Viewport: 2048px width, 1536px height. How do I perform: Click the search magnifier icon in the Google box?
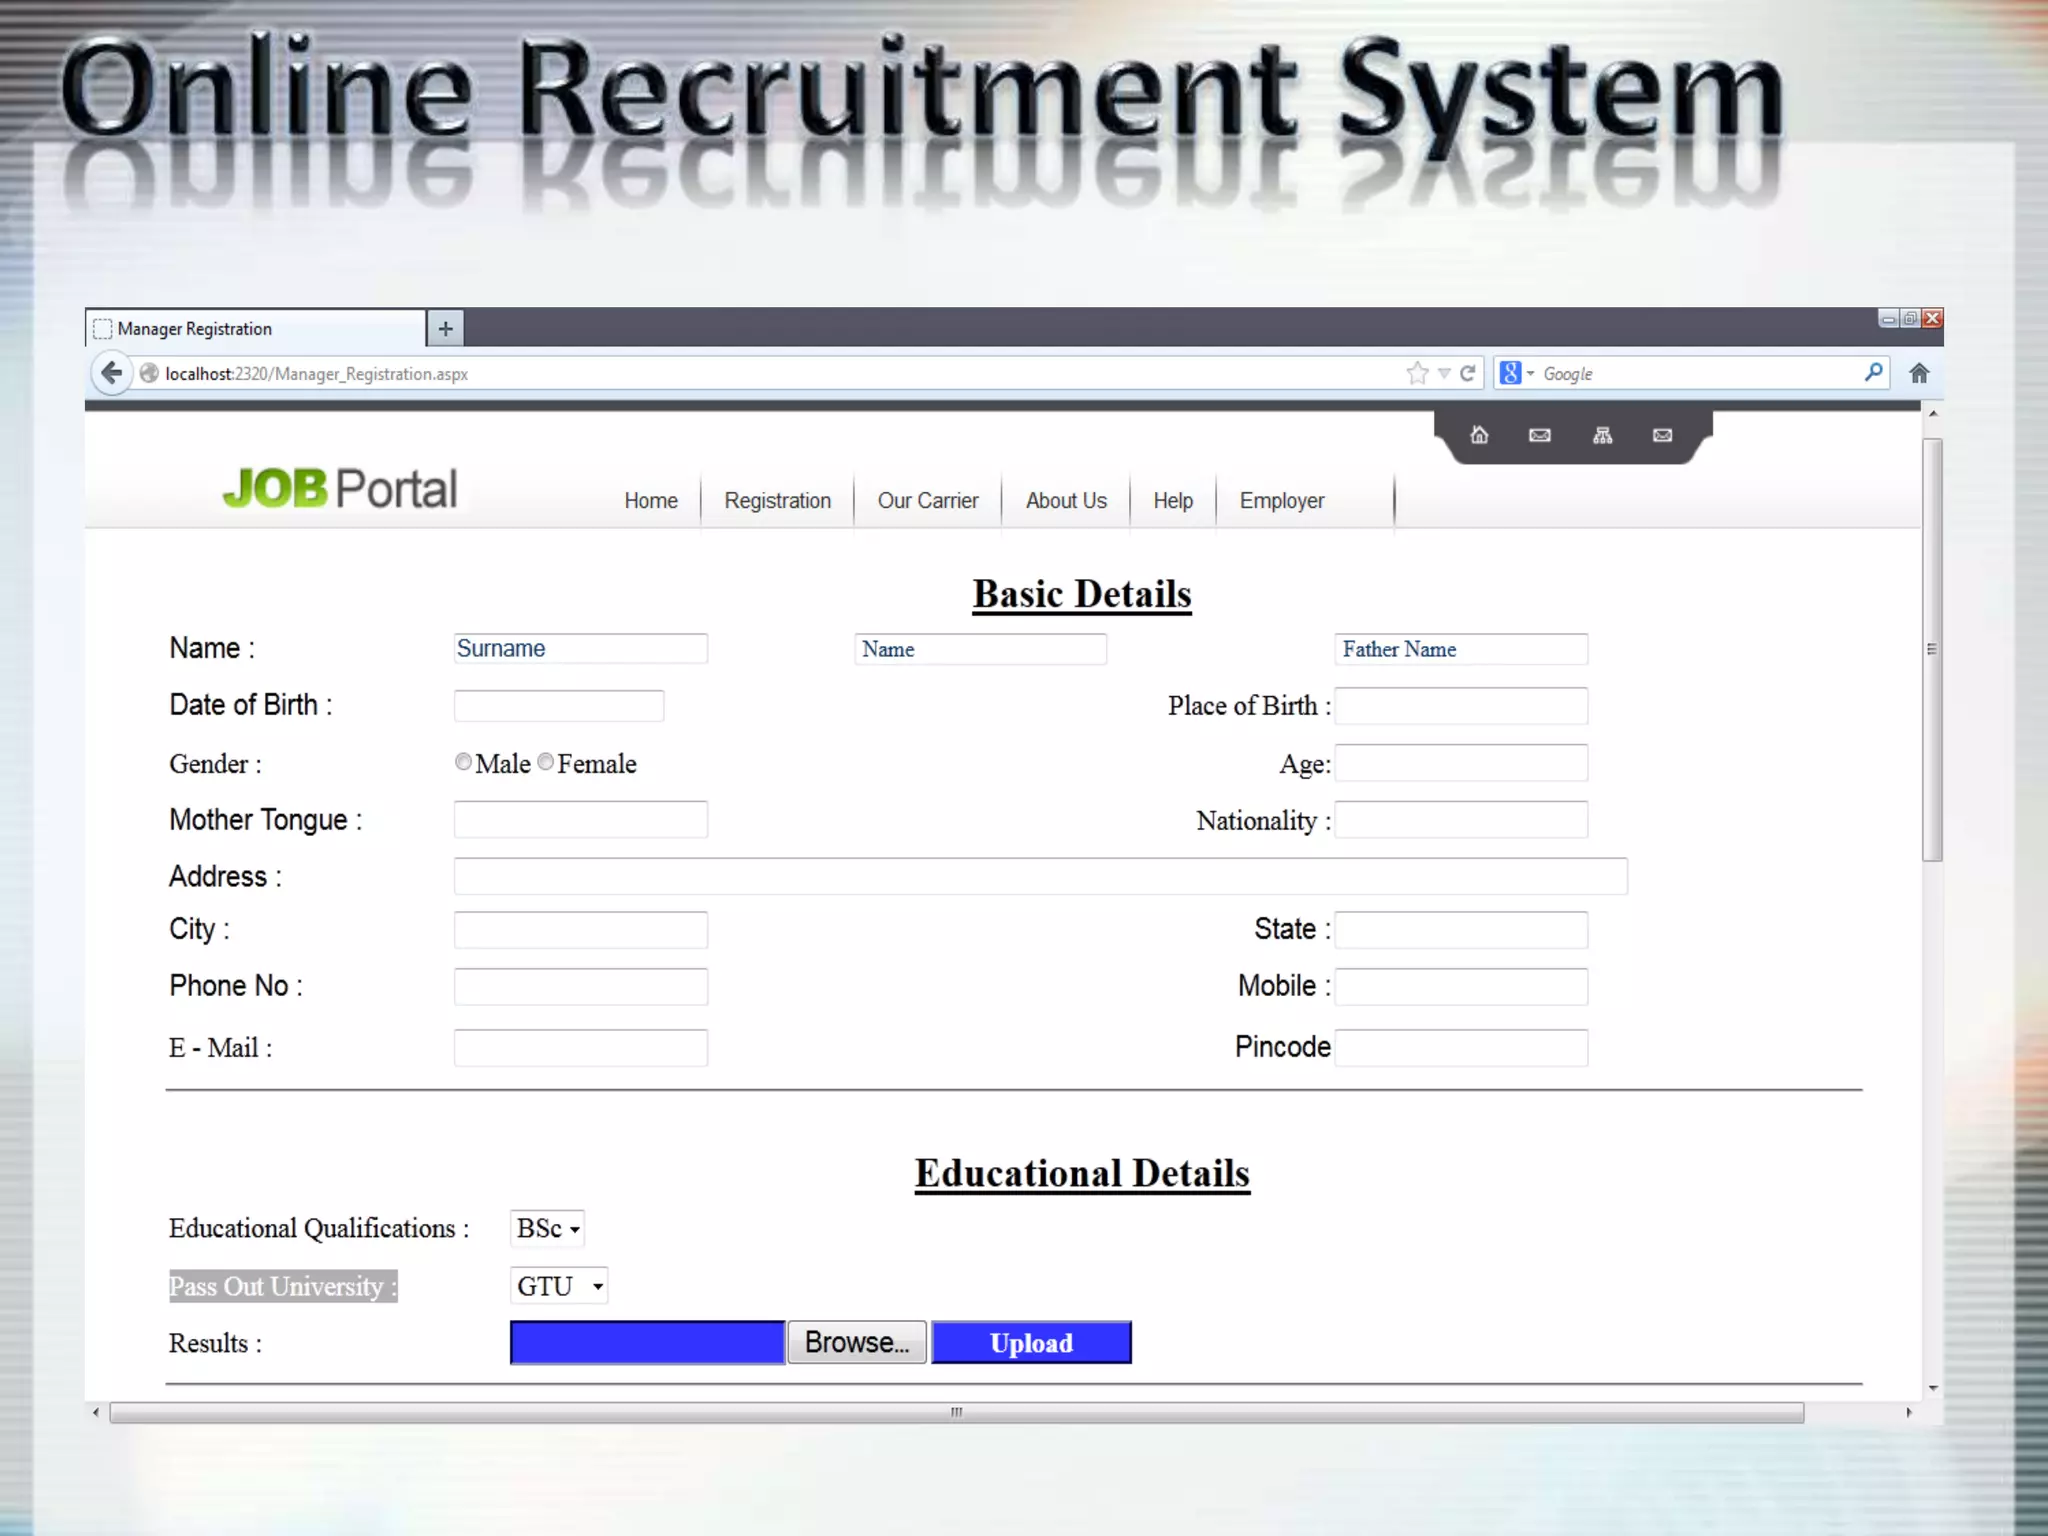(1873, 372)
